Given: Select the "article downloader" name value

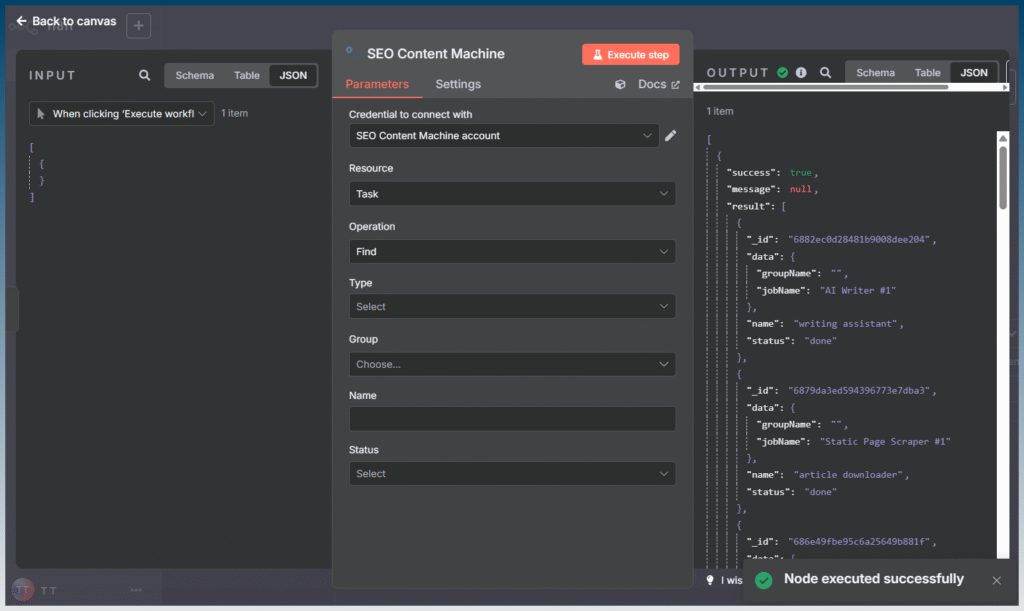Looking at the screenshot, I should (x=848, y=475).
